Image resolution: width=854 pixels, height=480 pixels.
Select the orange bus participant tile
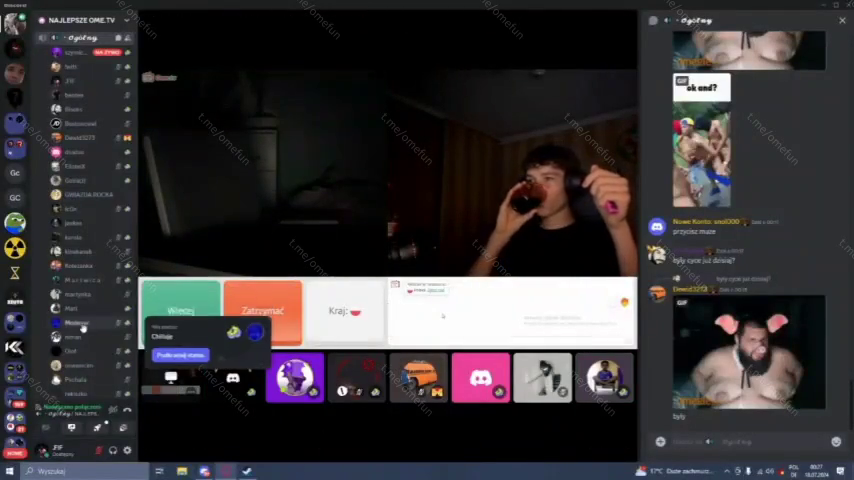[419, 378]
